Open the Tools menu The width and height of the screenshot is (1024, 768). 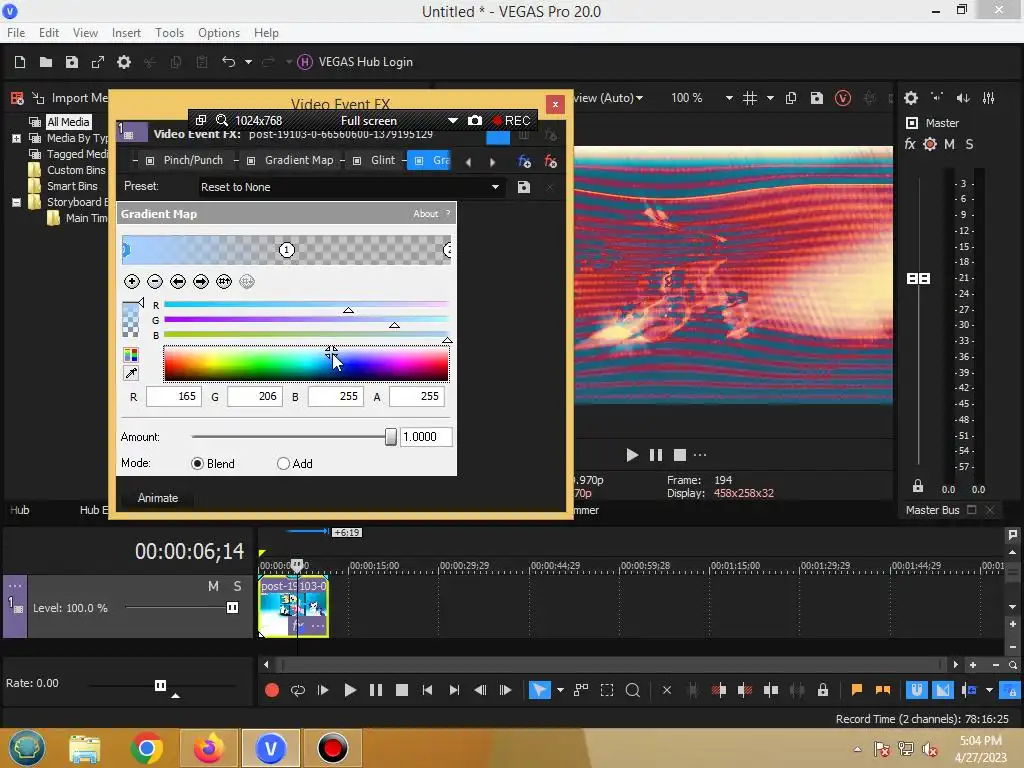(x=169, y=33)
